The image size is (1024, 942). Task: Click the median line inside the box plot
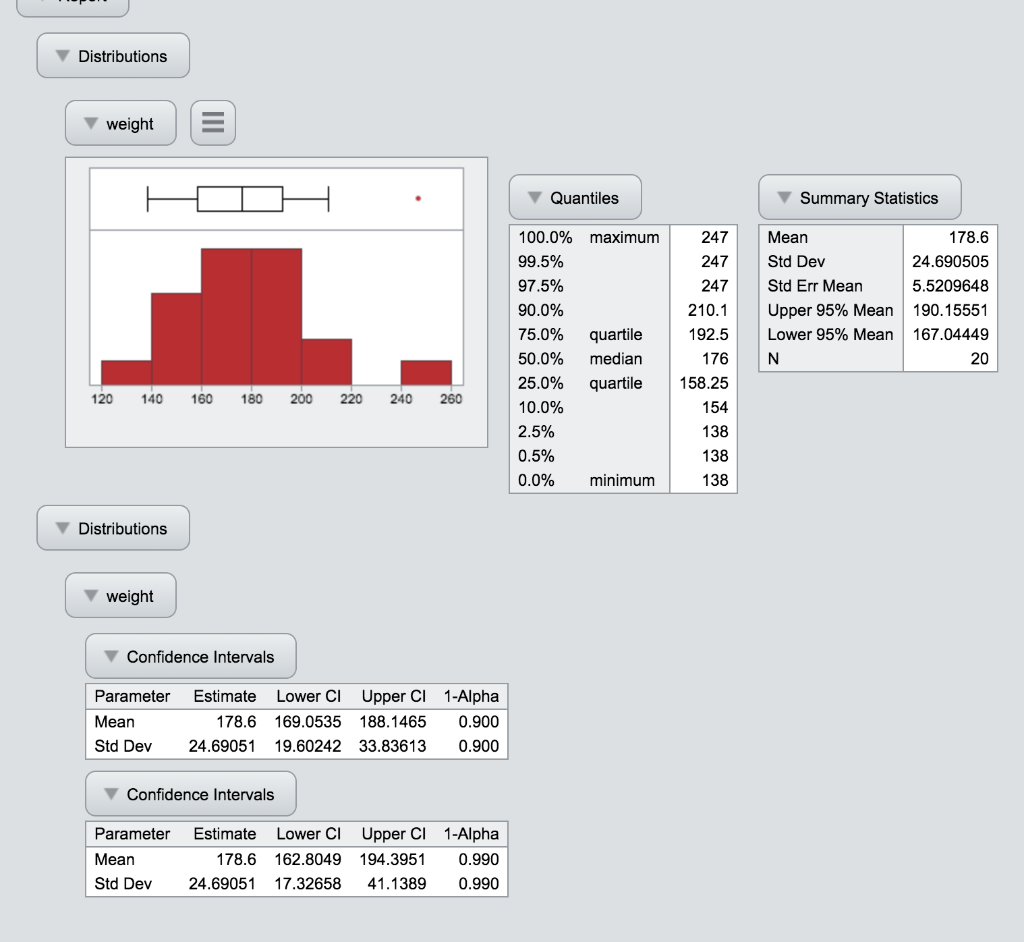tap(241, 198)
